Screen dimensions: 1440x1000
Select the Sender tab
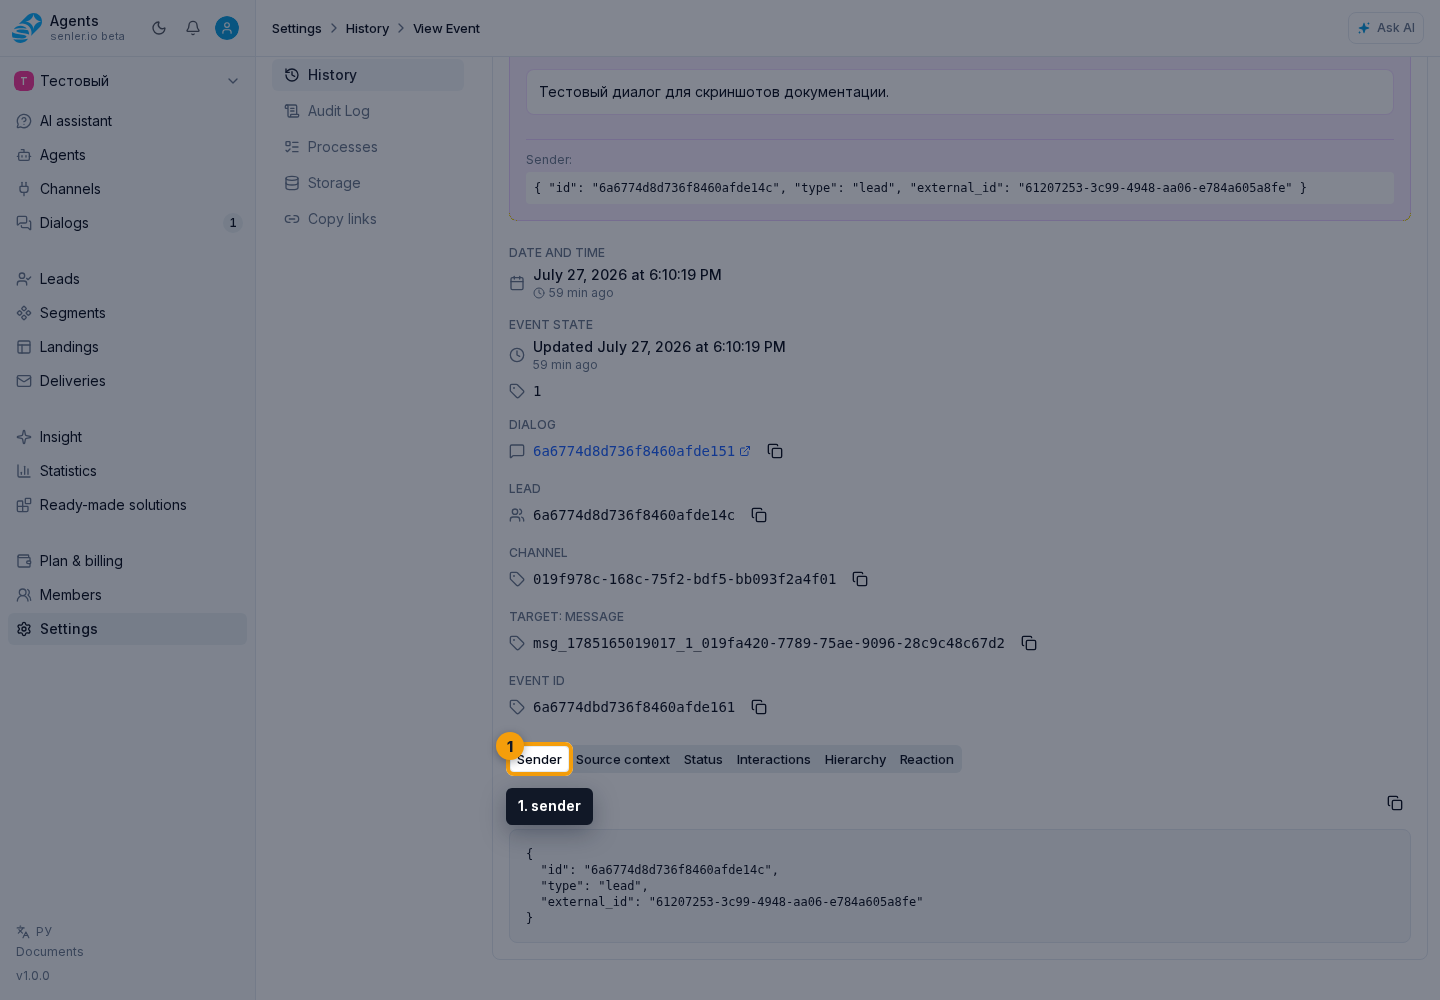(539, 759)
